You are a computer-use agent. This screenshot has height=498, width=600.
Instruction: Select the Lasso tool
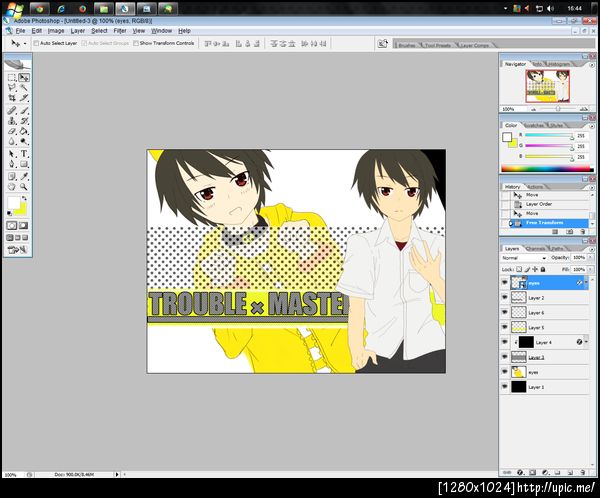pos(12,88)
